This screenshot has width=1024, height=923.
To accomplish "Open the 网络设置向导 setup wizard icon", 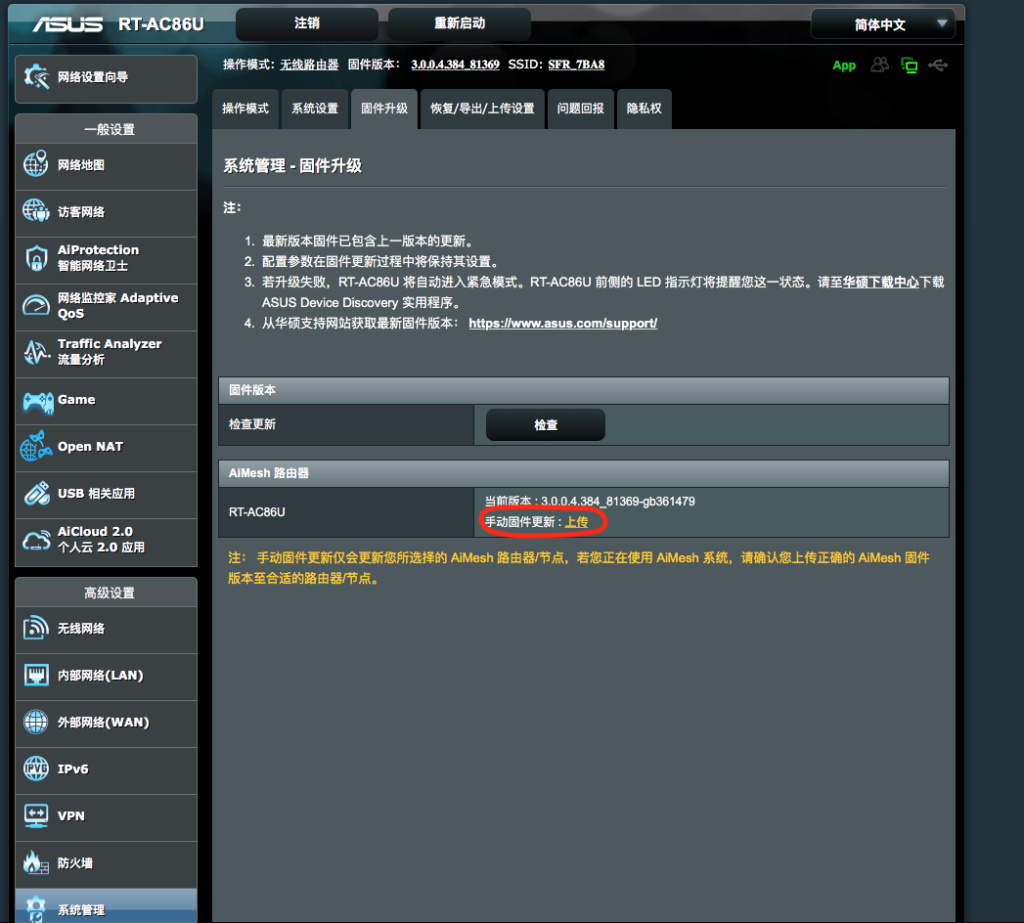I will click(x=36, y=78).
